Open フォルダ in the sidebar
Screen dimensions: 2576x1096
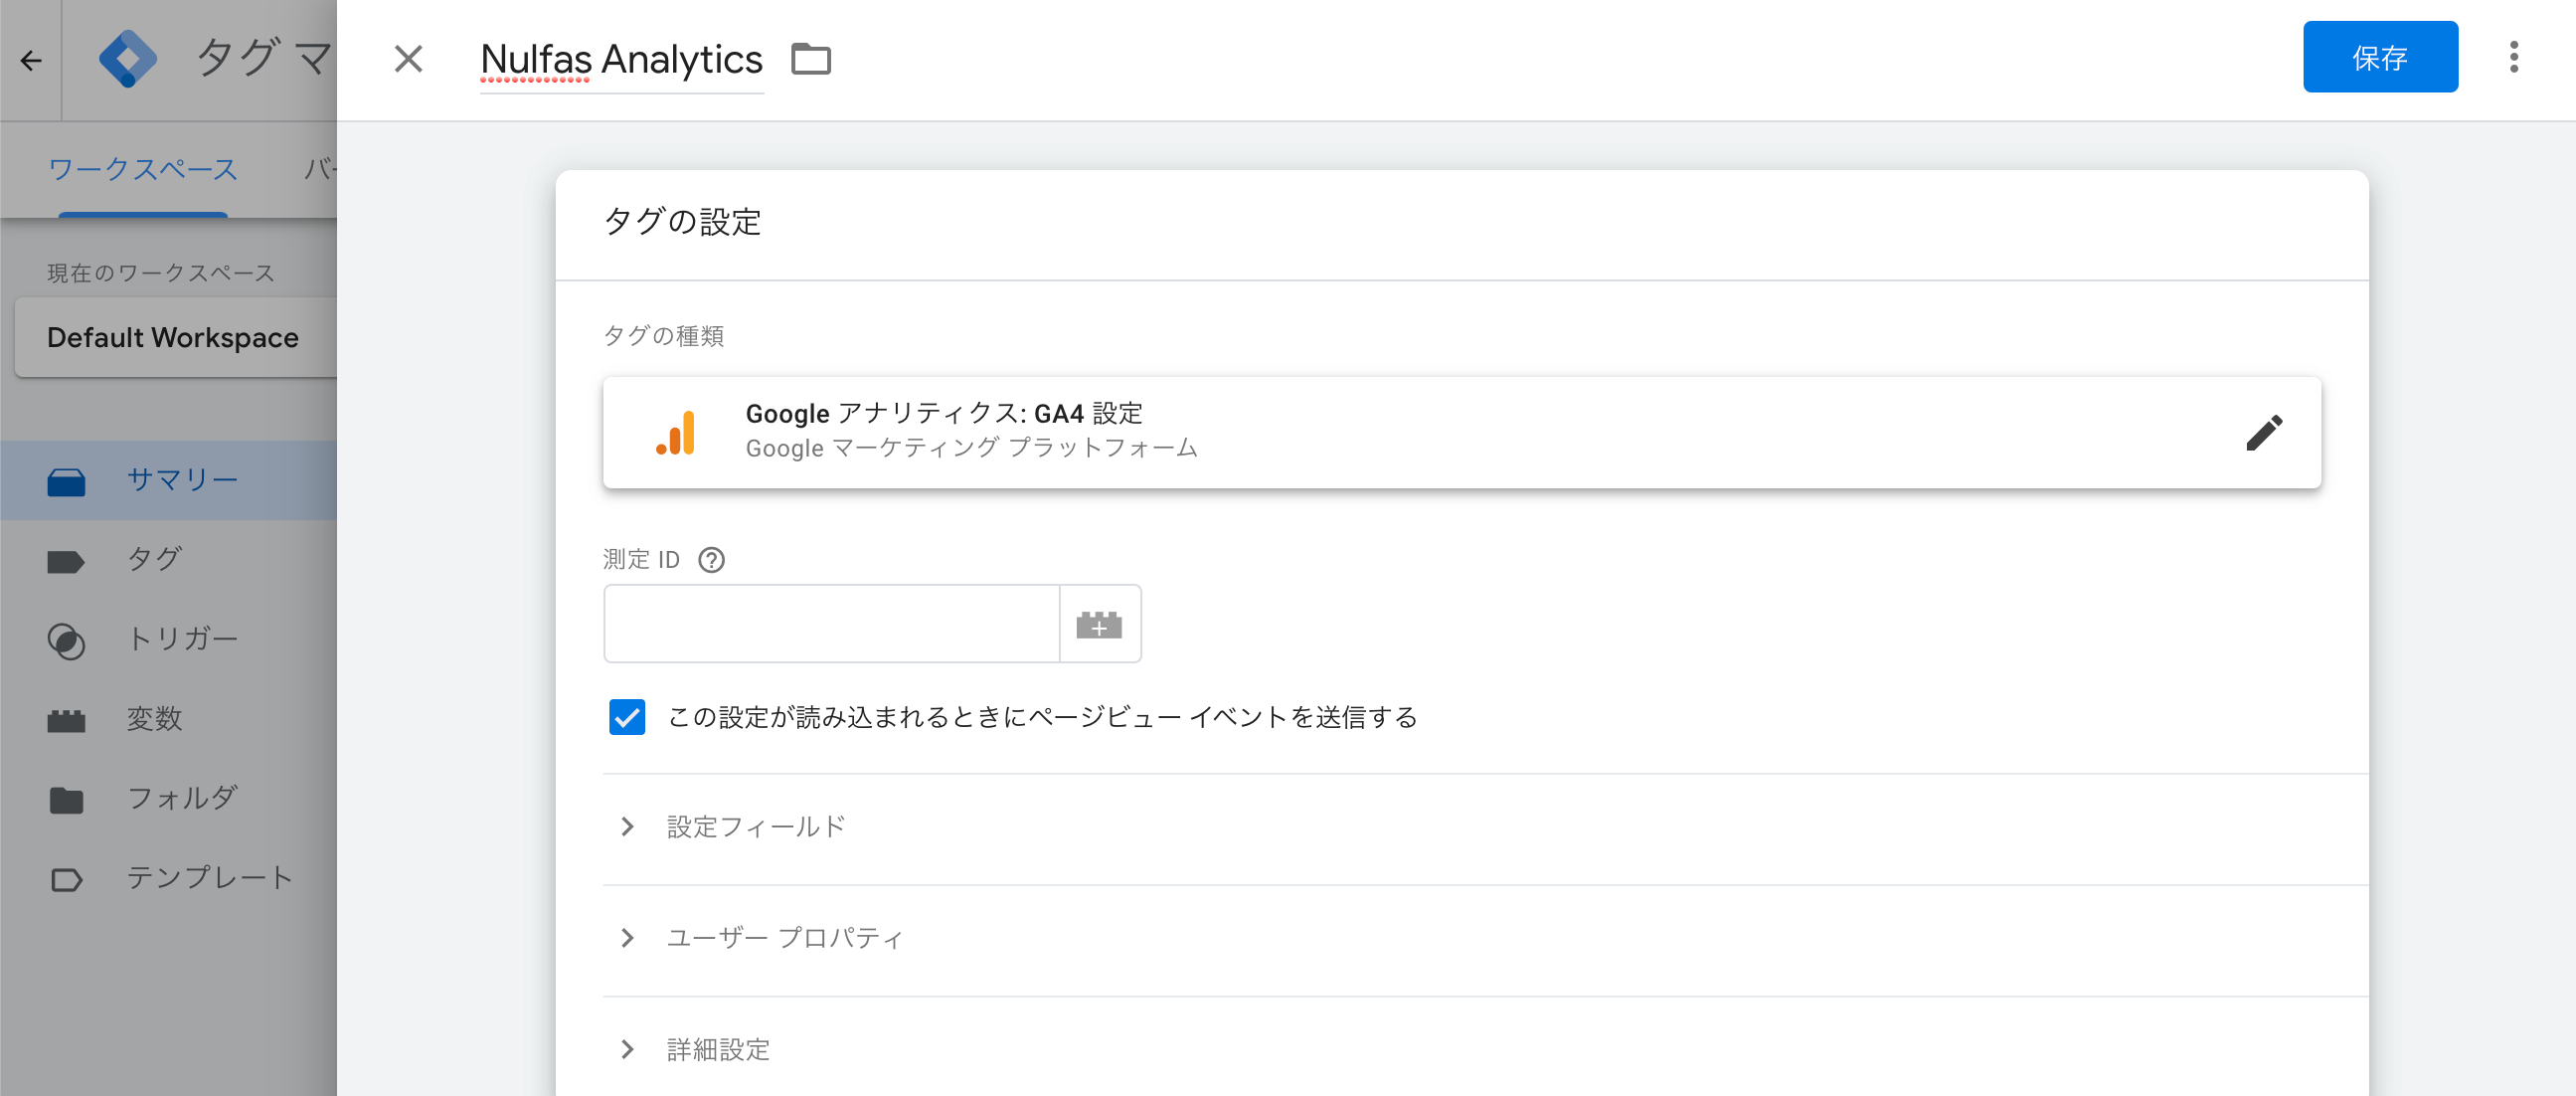(168, 799)
